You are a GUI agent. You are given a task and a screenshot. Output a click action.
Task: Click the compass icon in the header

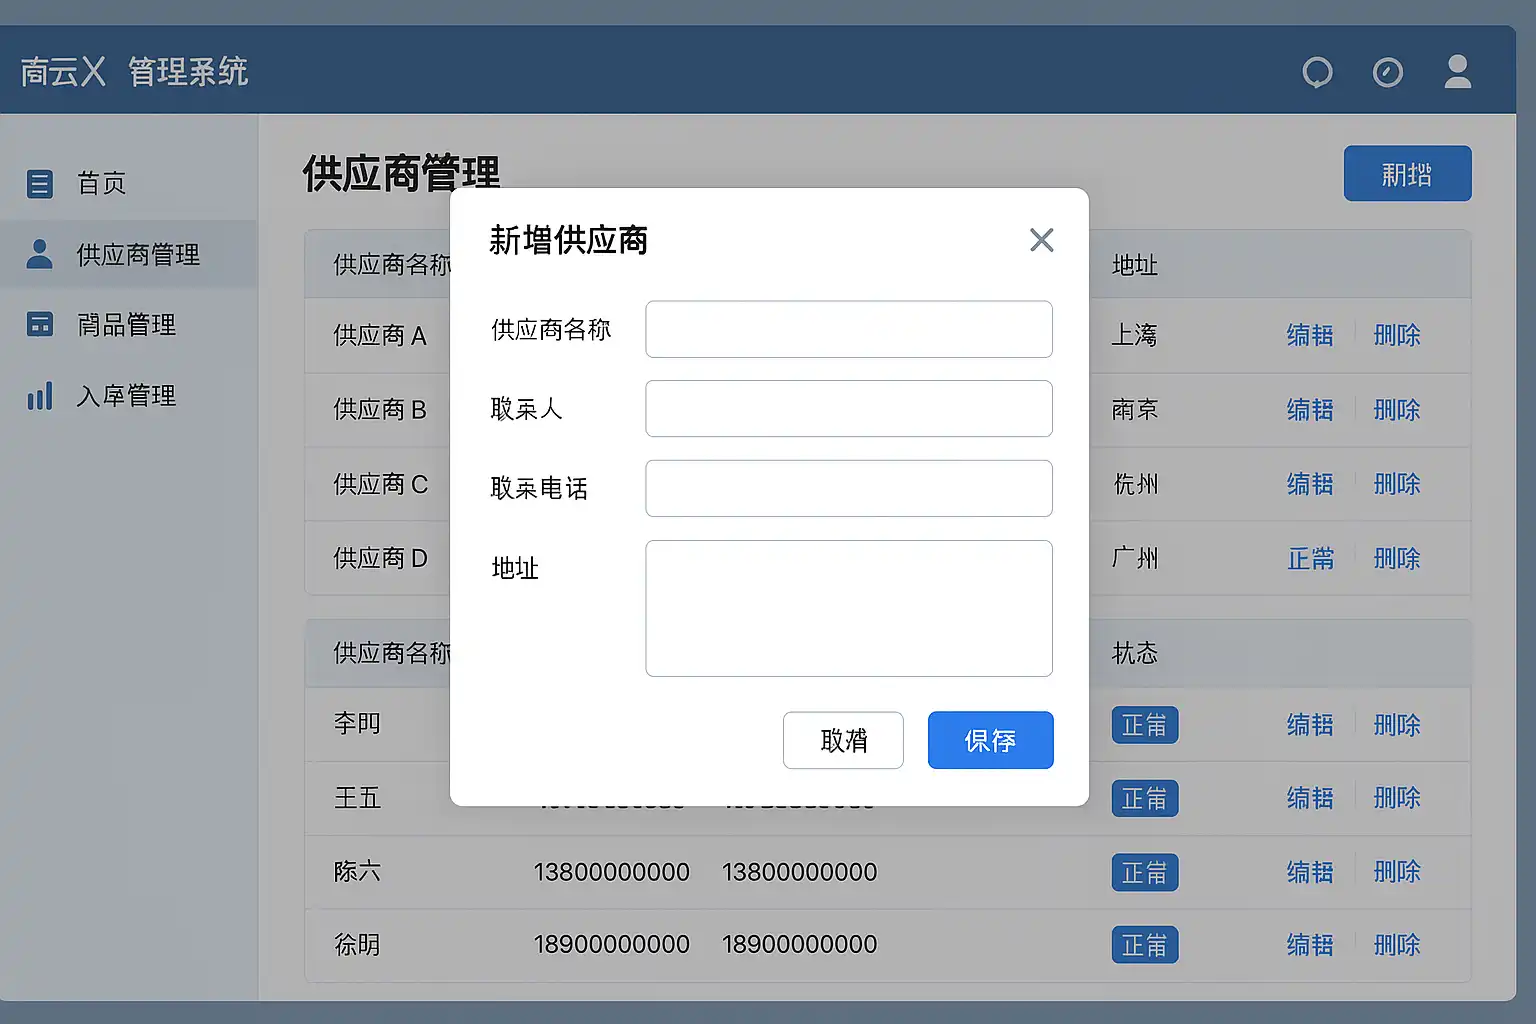tap(1388, 72)
